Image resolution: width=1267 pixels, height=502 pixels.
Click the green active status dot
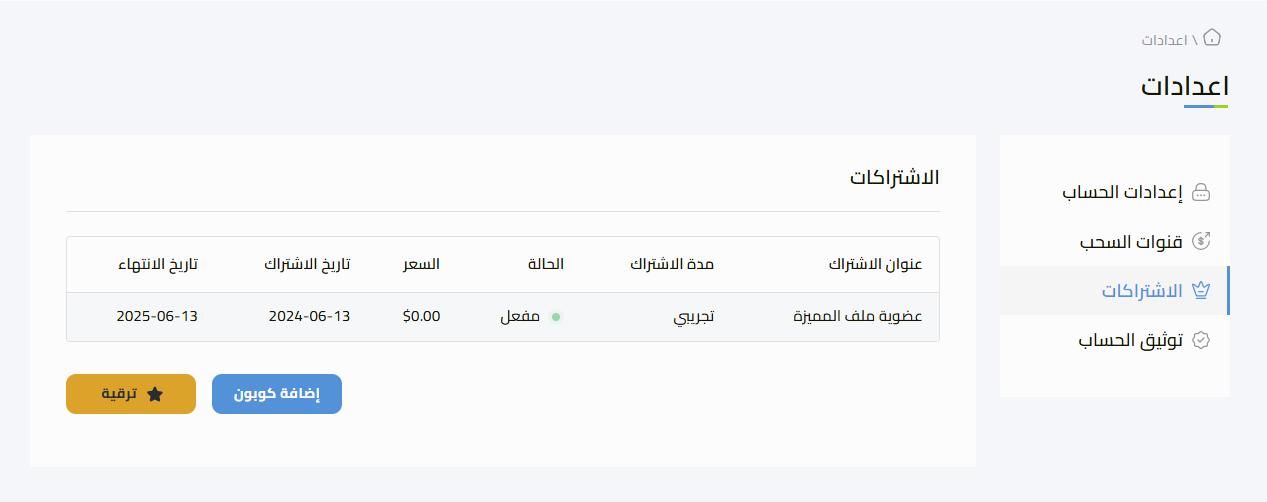[x=556, y=317]
